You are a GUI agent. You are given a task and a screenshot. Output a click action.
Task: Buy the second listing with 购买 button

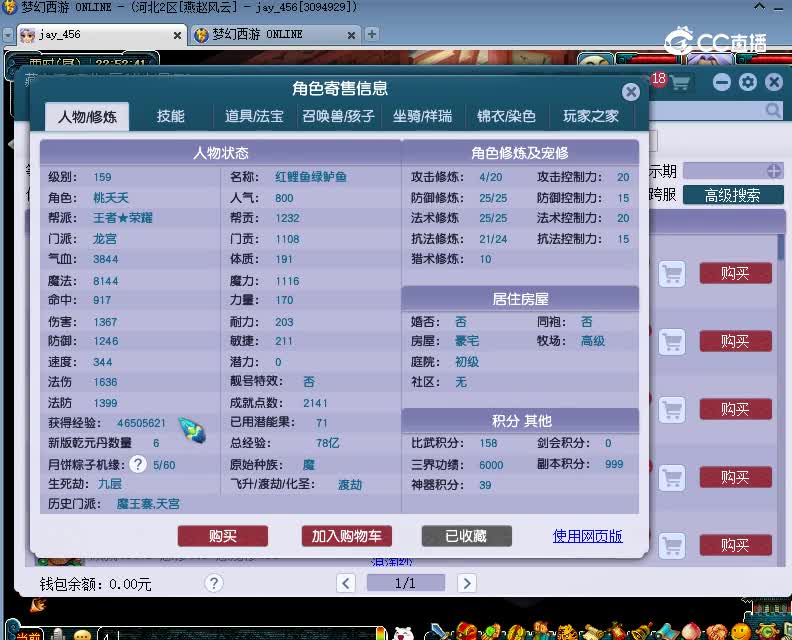coord(735,341)
